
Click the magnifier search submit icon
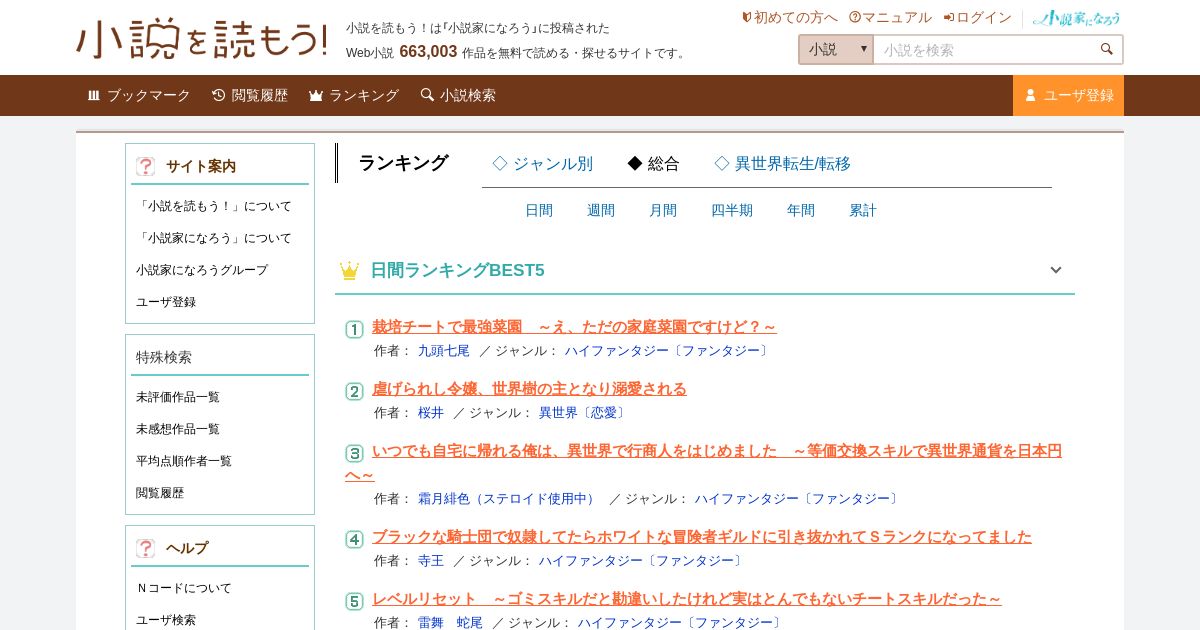(x=1106, y=49)
